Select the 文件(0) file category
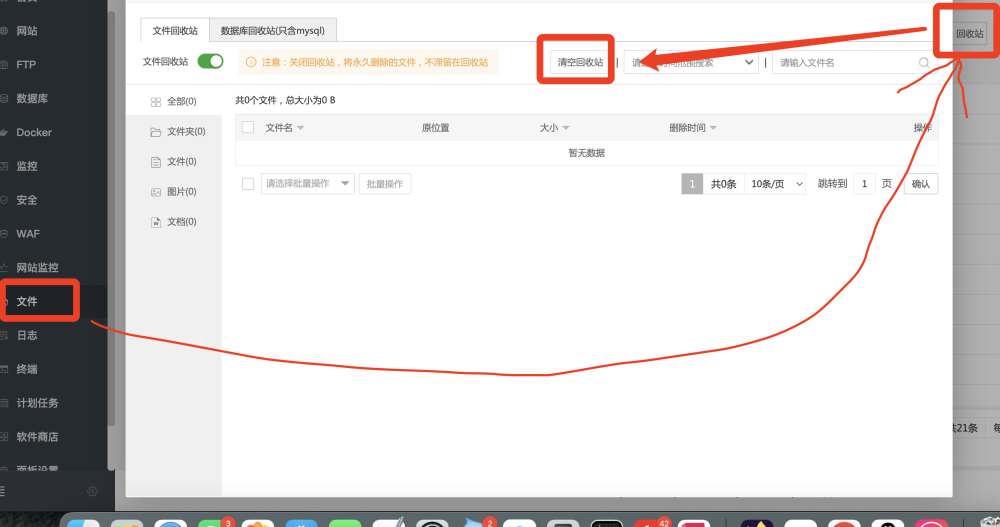 point(174,161)
